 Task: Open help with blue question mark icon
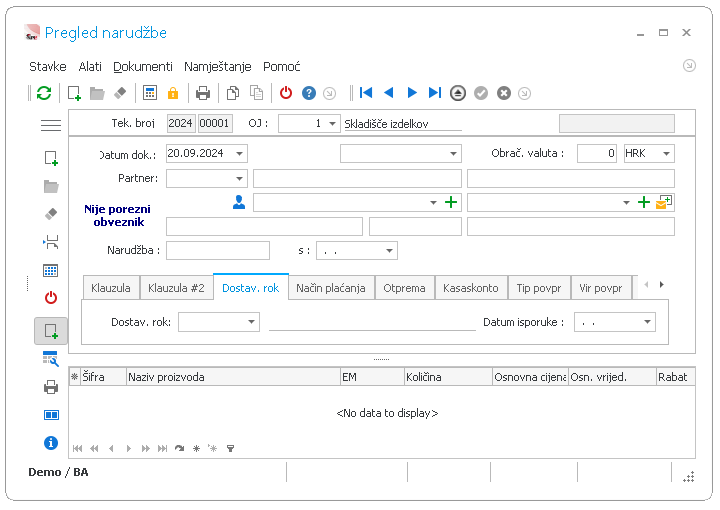pyautogui.click(x=309, y=93)
